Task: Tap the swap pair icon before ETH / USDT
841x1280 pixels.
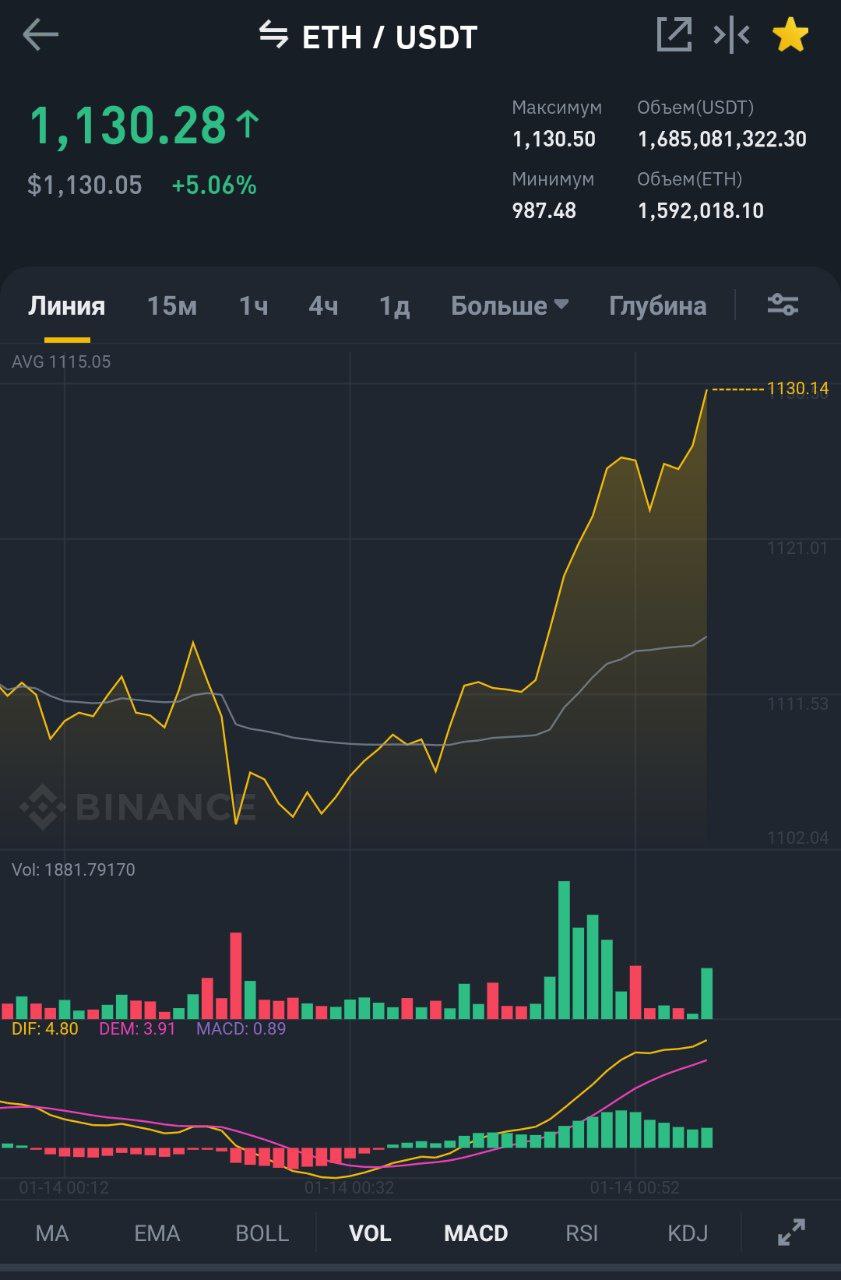Action: [x=273, y=35]
